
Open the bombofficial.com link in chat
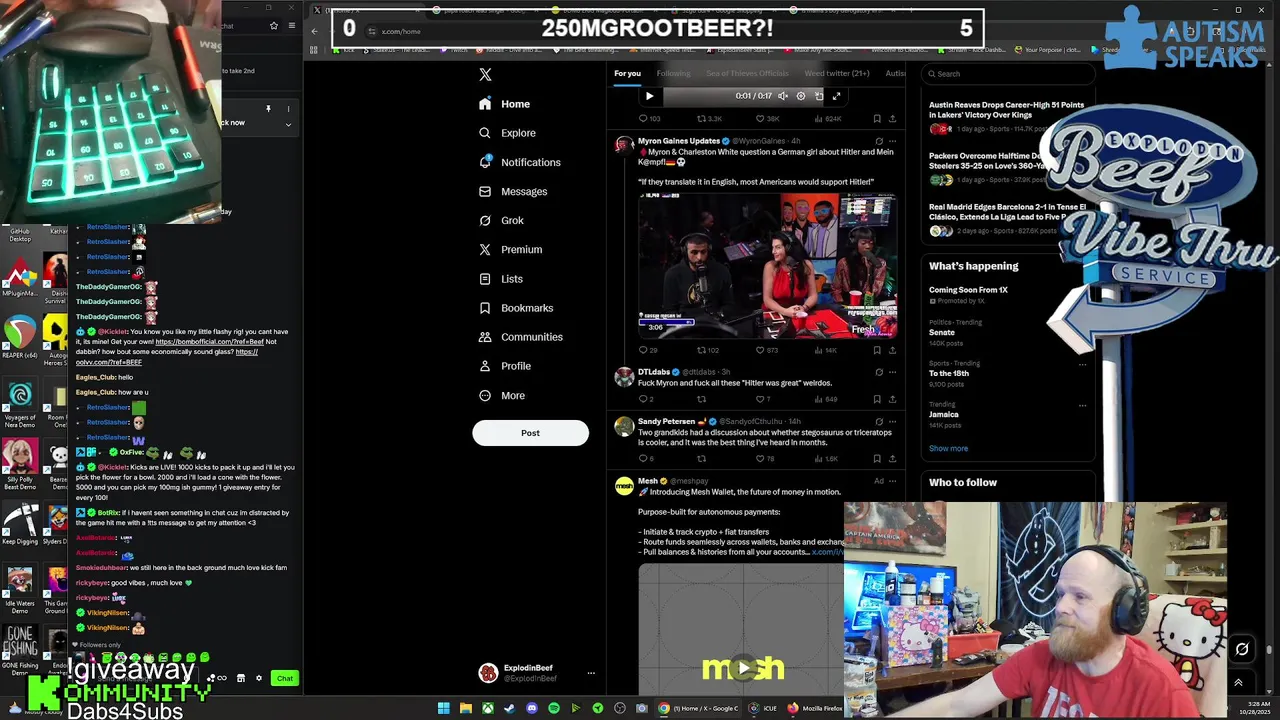(210, 342)
